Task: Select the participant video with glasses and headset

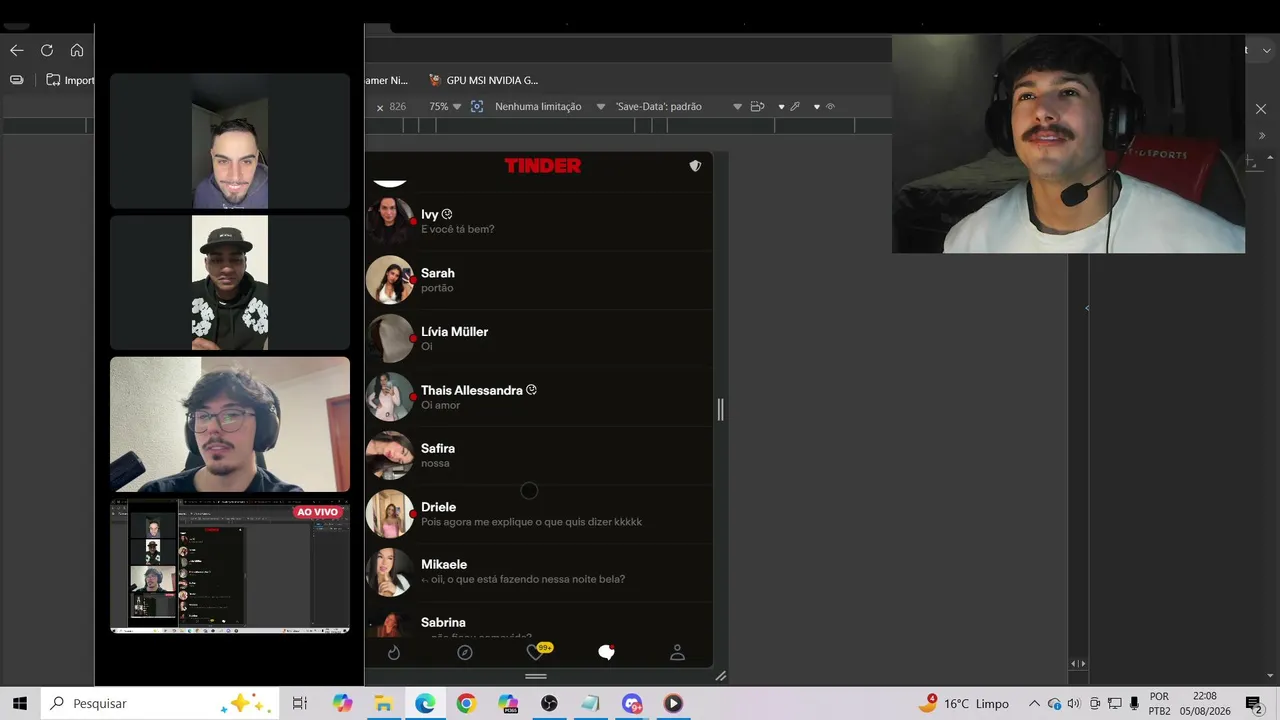Action: point(230,424)
